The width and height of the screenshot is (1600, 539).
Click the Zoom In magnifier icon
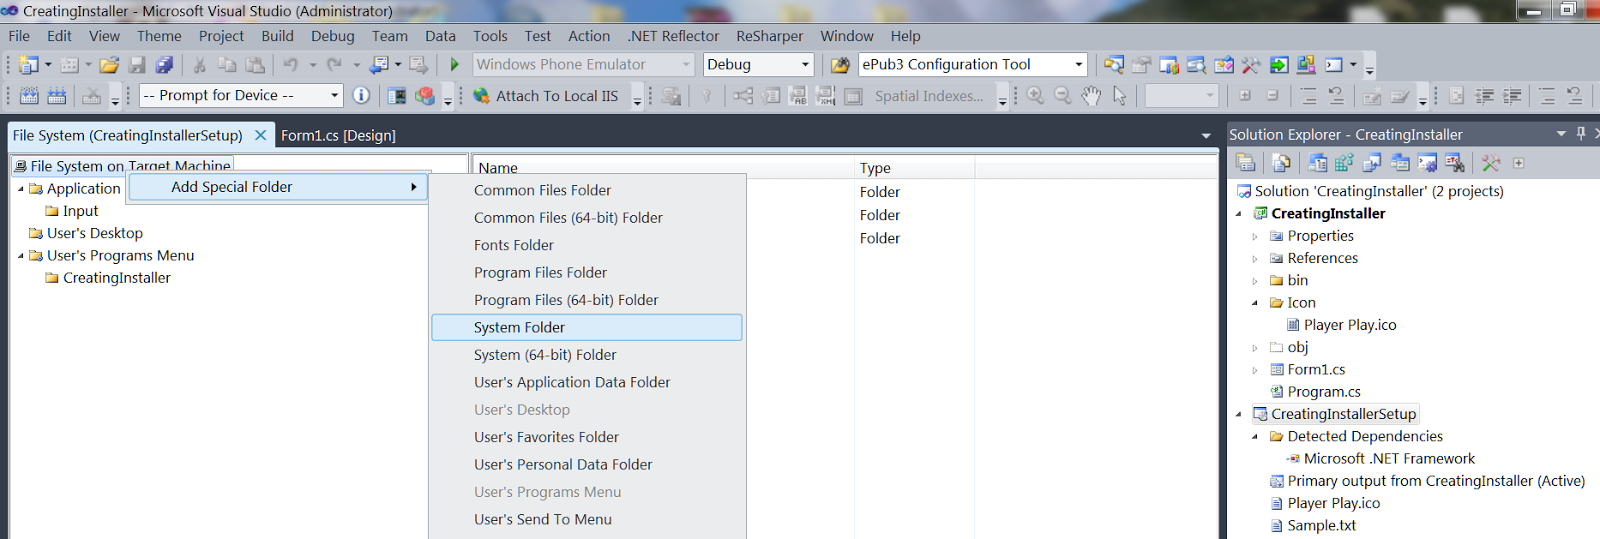click(1036, 96)
